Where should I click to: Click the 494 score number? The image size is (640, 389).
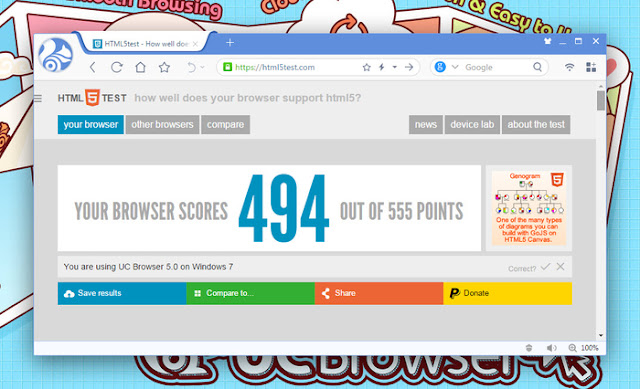coord(284,208)
